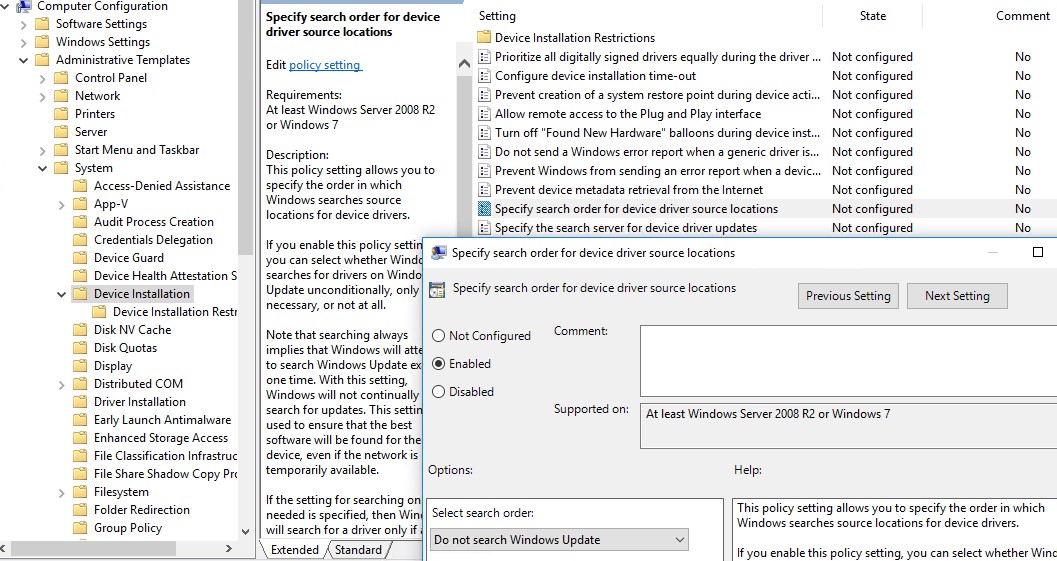Image resolution: width=1057 pixels, height=561 pixels.
Task: Click the State column header
Action: [872, 16]
